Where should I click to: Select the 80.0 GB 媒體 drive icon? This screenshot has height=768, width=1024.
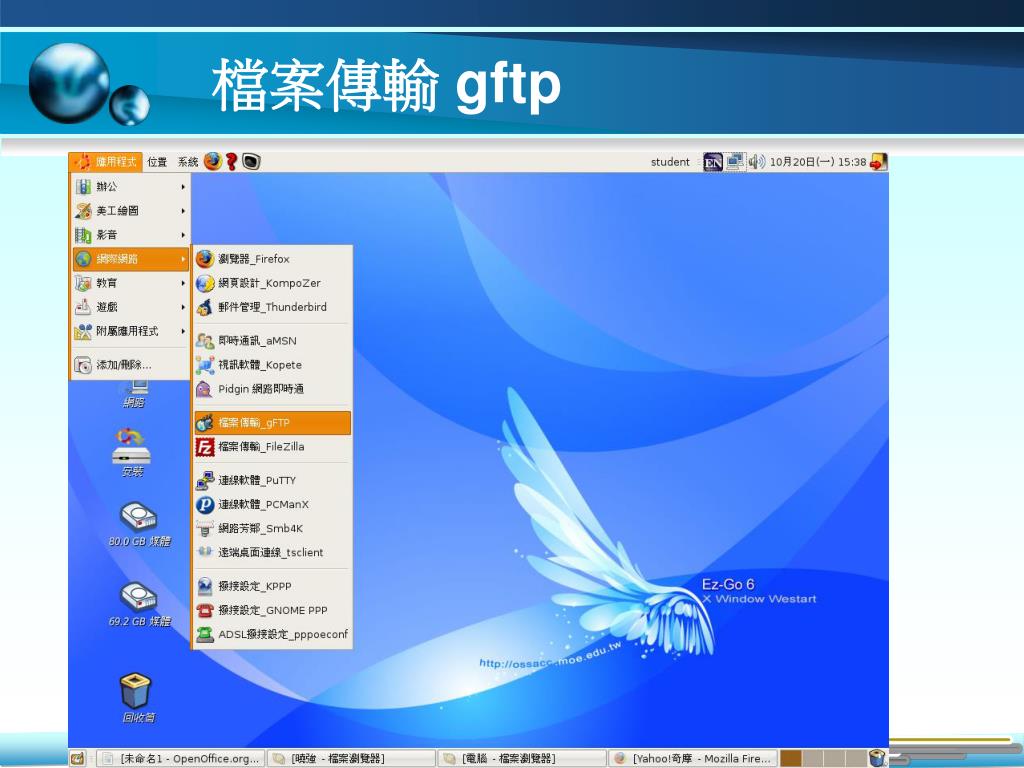click(138, 524)
